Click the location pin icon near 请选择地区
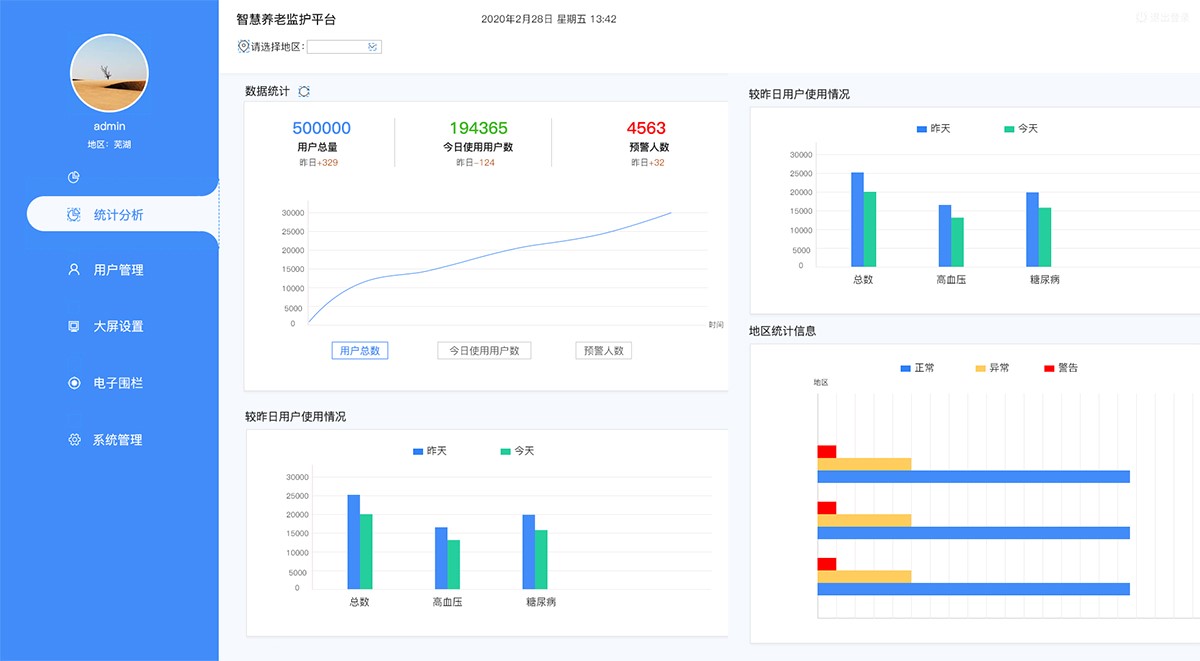Viewport: 1200px width, 661px height. pyautogui.click(x=243, y=47)
